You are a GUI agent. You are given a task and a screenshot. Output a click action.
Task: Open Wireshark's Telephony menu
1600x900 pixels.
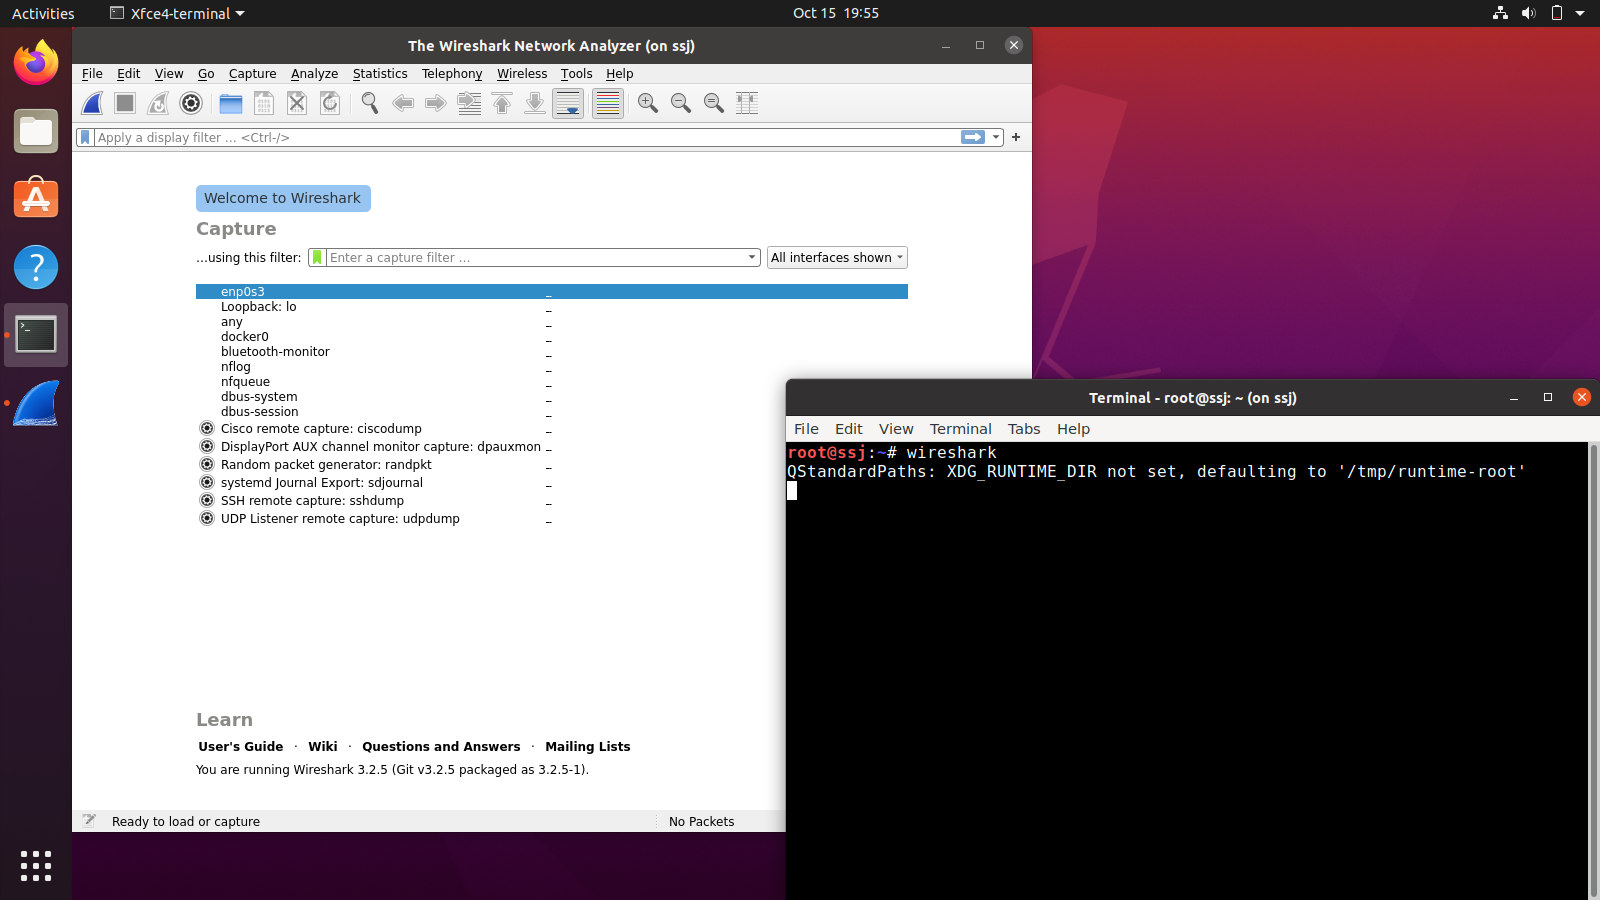(x=452, y=74)
